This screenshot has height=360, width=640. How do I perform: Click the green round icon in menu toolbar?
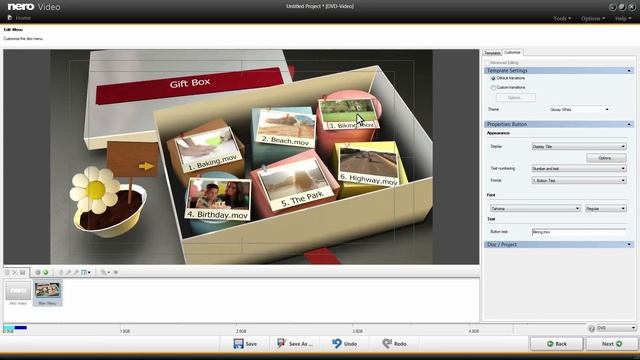tap(46, 272)
